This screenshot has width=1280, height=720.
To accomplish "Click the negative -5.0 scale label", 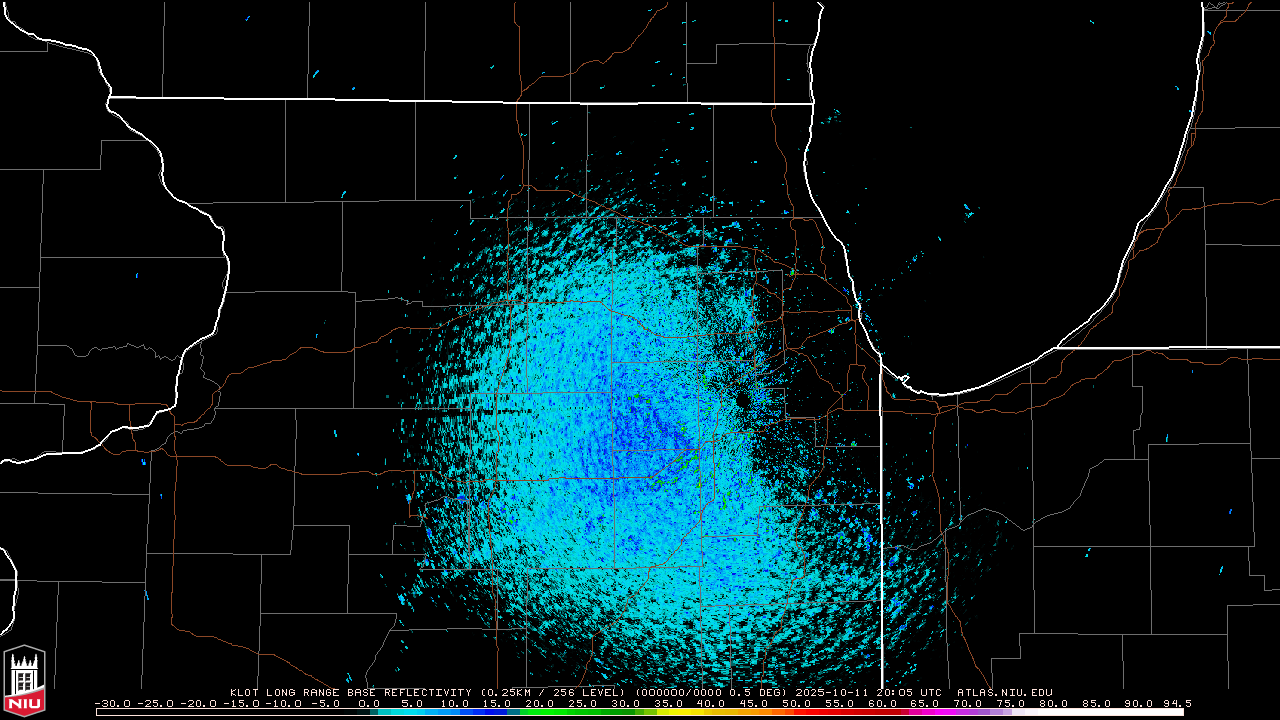I will click(x=327, y=704).
